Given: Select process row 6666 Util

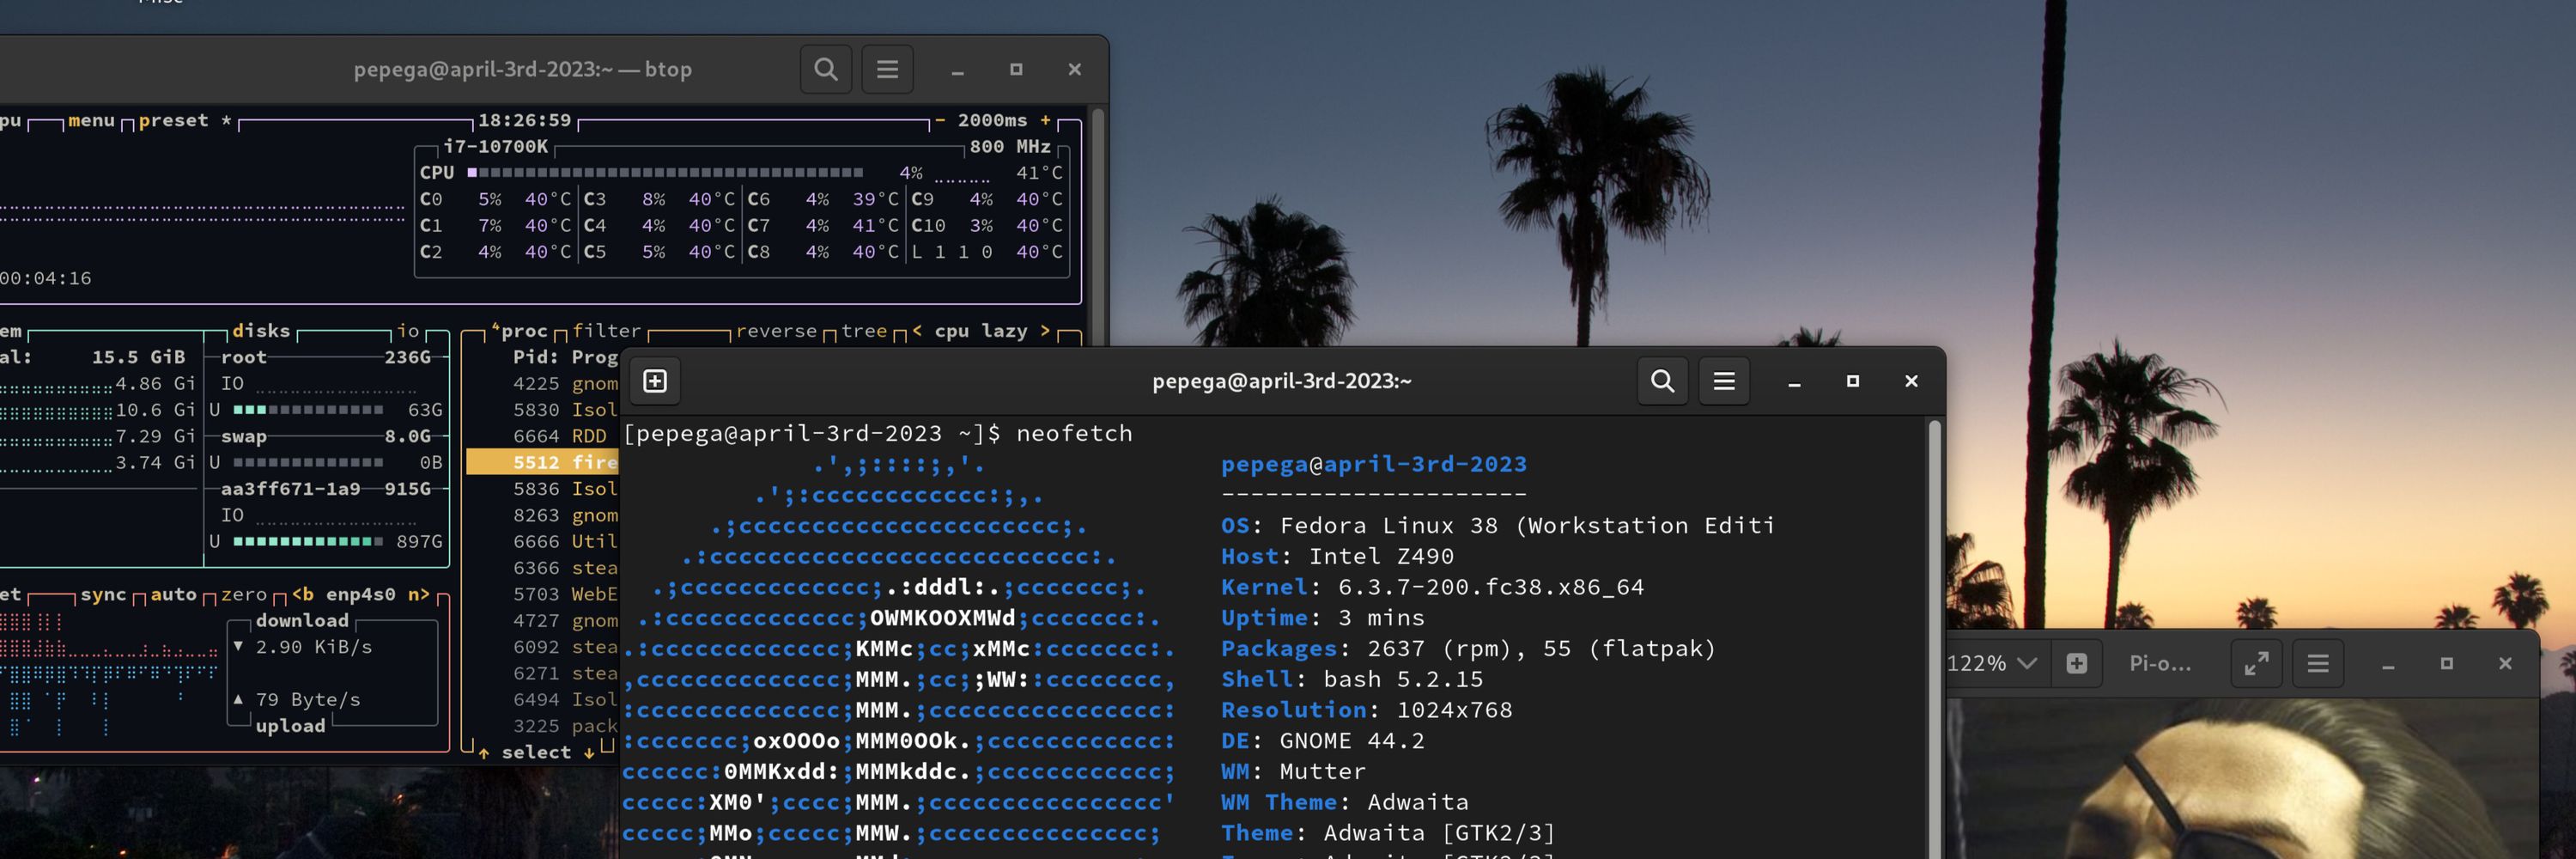Looking at the screenshot, I should [x=543, y=541].
